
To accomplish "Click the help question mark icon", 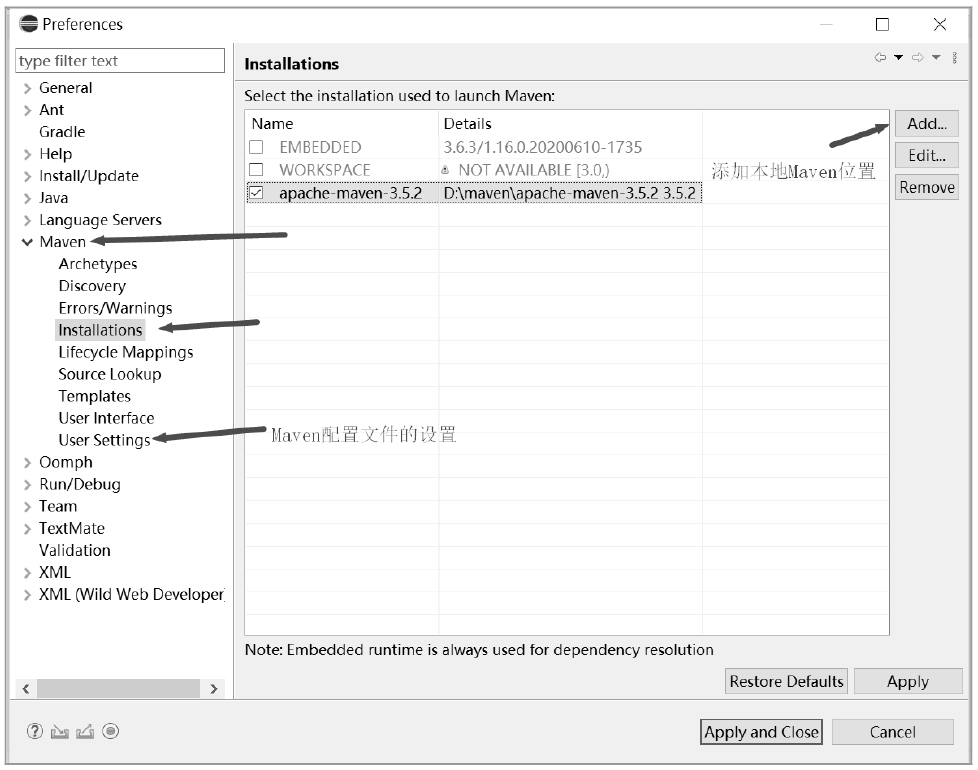I will 35,732.
